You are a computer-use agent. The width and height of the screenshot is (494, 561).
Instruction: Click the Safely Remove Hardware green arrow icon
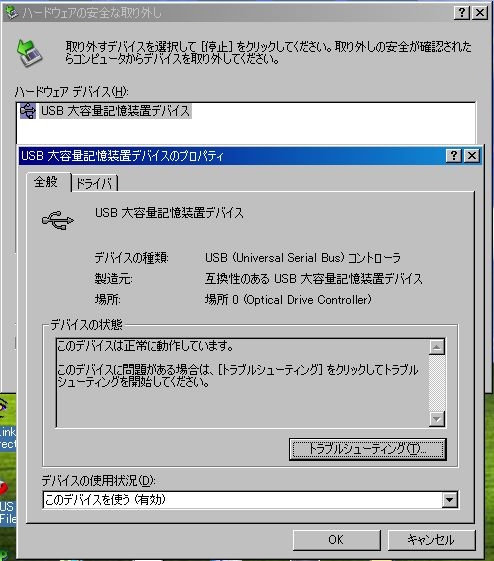[29, 53]
